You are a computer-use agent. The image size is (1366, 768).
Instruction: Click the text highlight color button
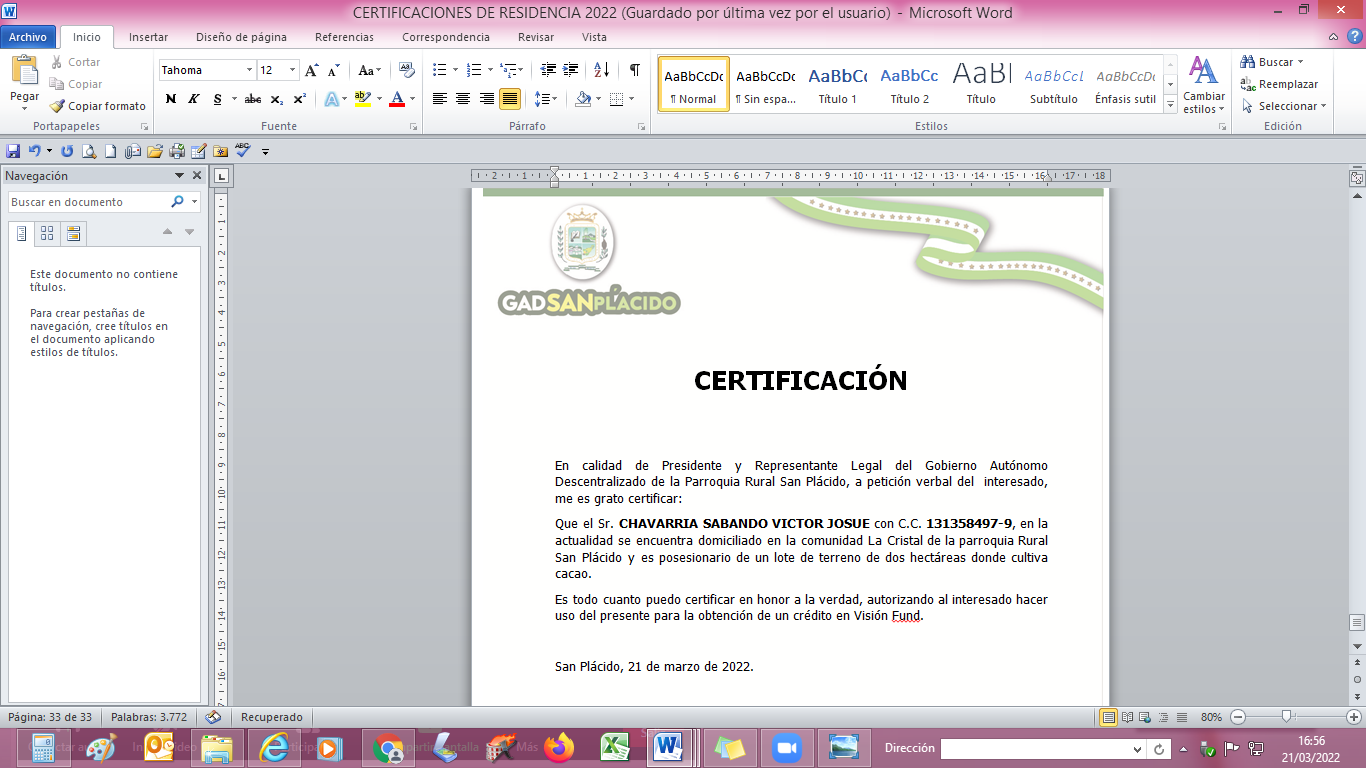362,99
